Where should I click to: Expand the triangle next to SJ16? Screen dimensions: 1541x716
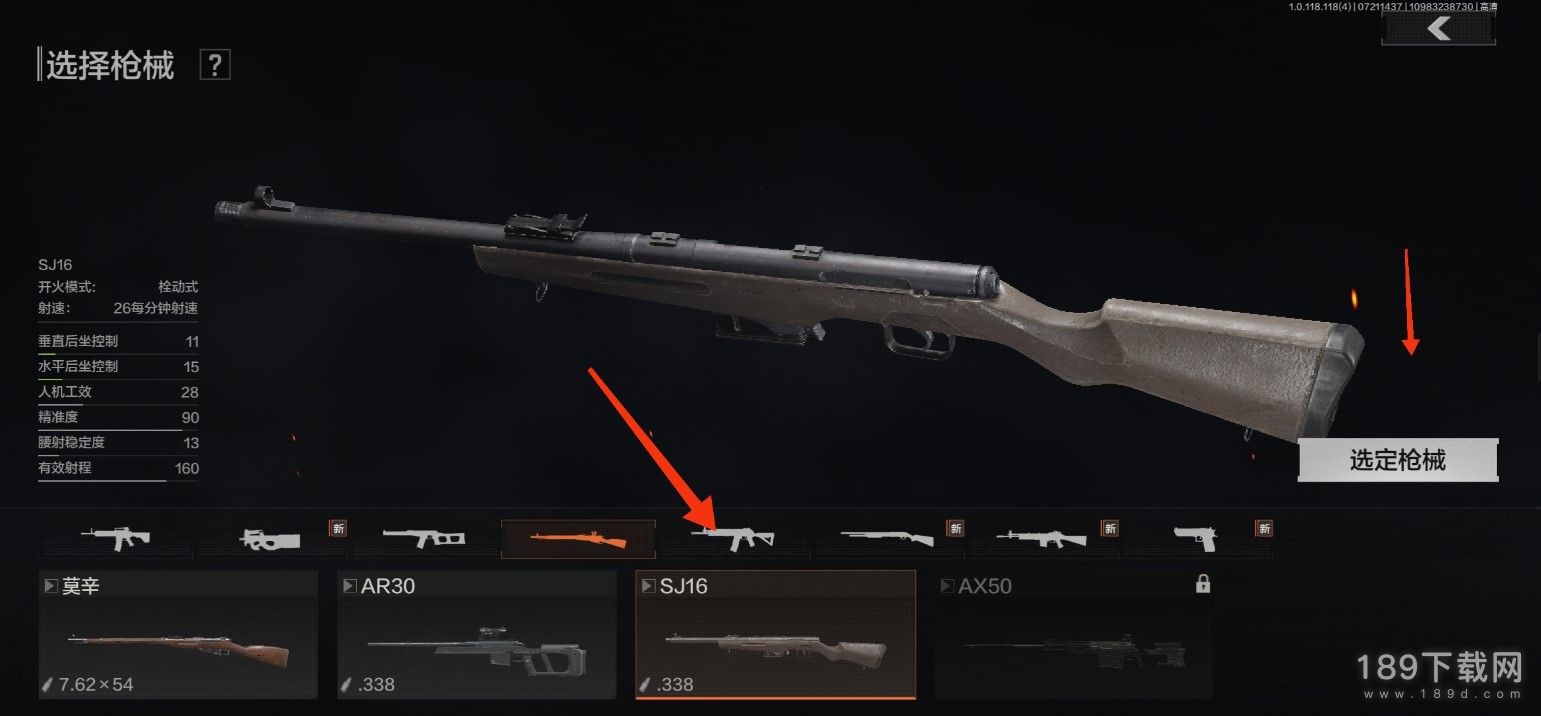point(648,586)
